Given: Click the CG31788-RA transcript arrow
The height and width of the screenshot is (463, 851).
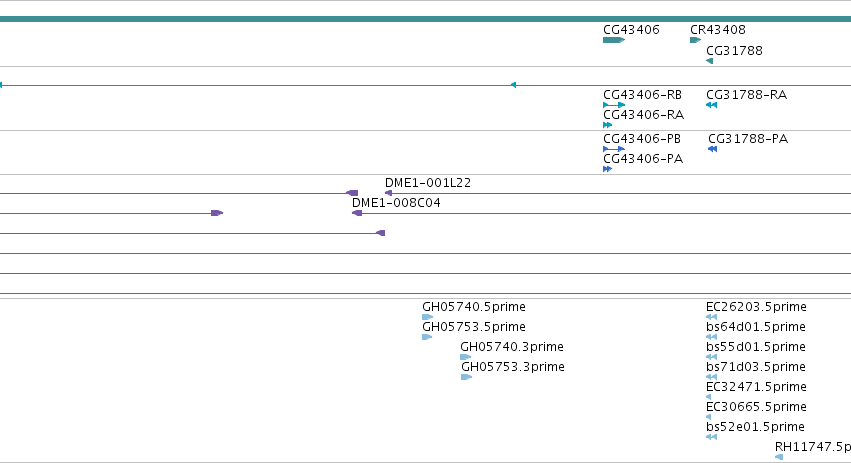Looking at the screenshot, I should [x=712, y=105].
